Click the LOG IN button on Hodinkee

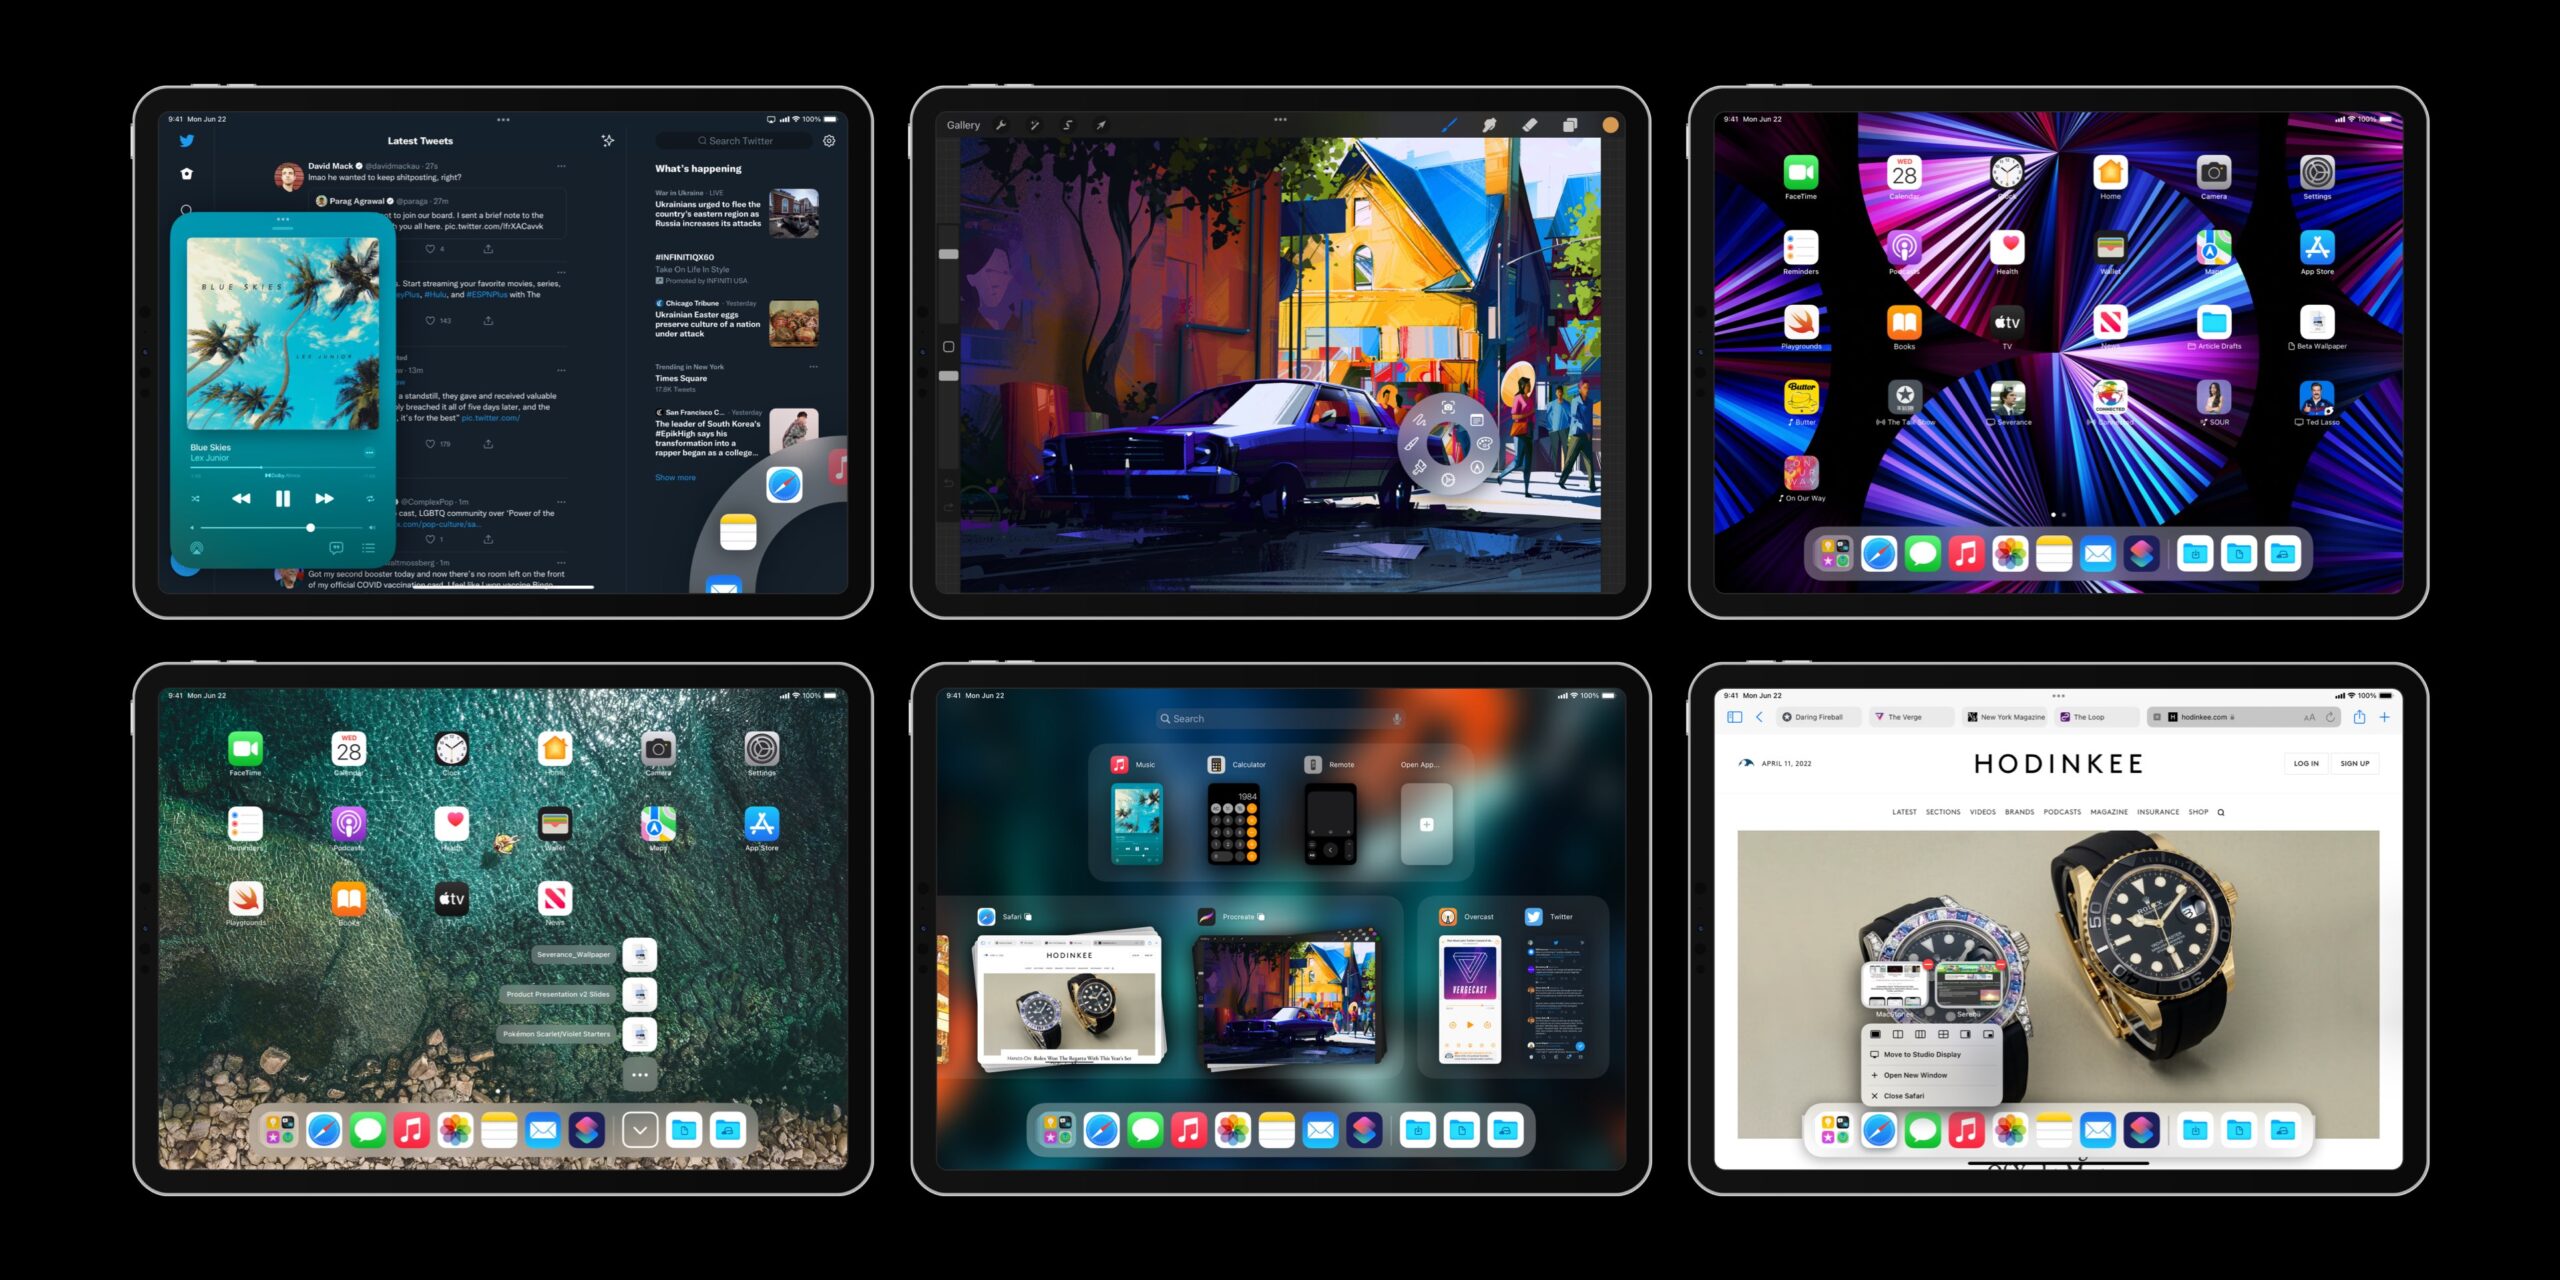coord(2305,763)
